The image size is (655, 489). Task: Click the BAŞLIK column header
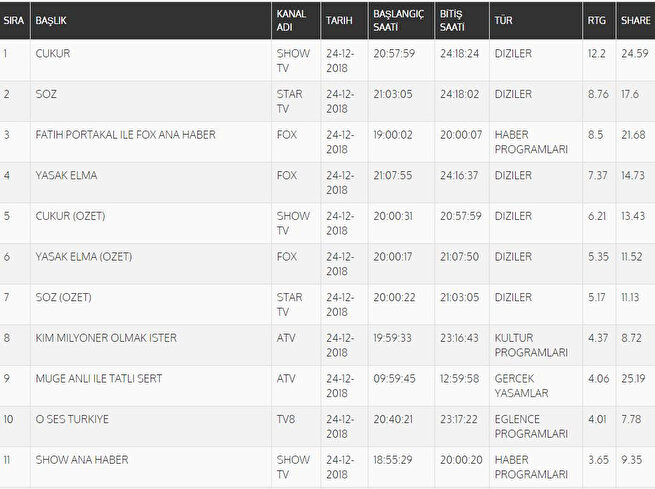pos(53,20)
